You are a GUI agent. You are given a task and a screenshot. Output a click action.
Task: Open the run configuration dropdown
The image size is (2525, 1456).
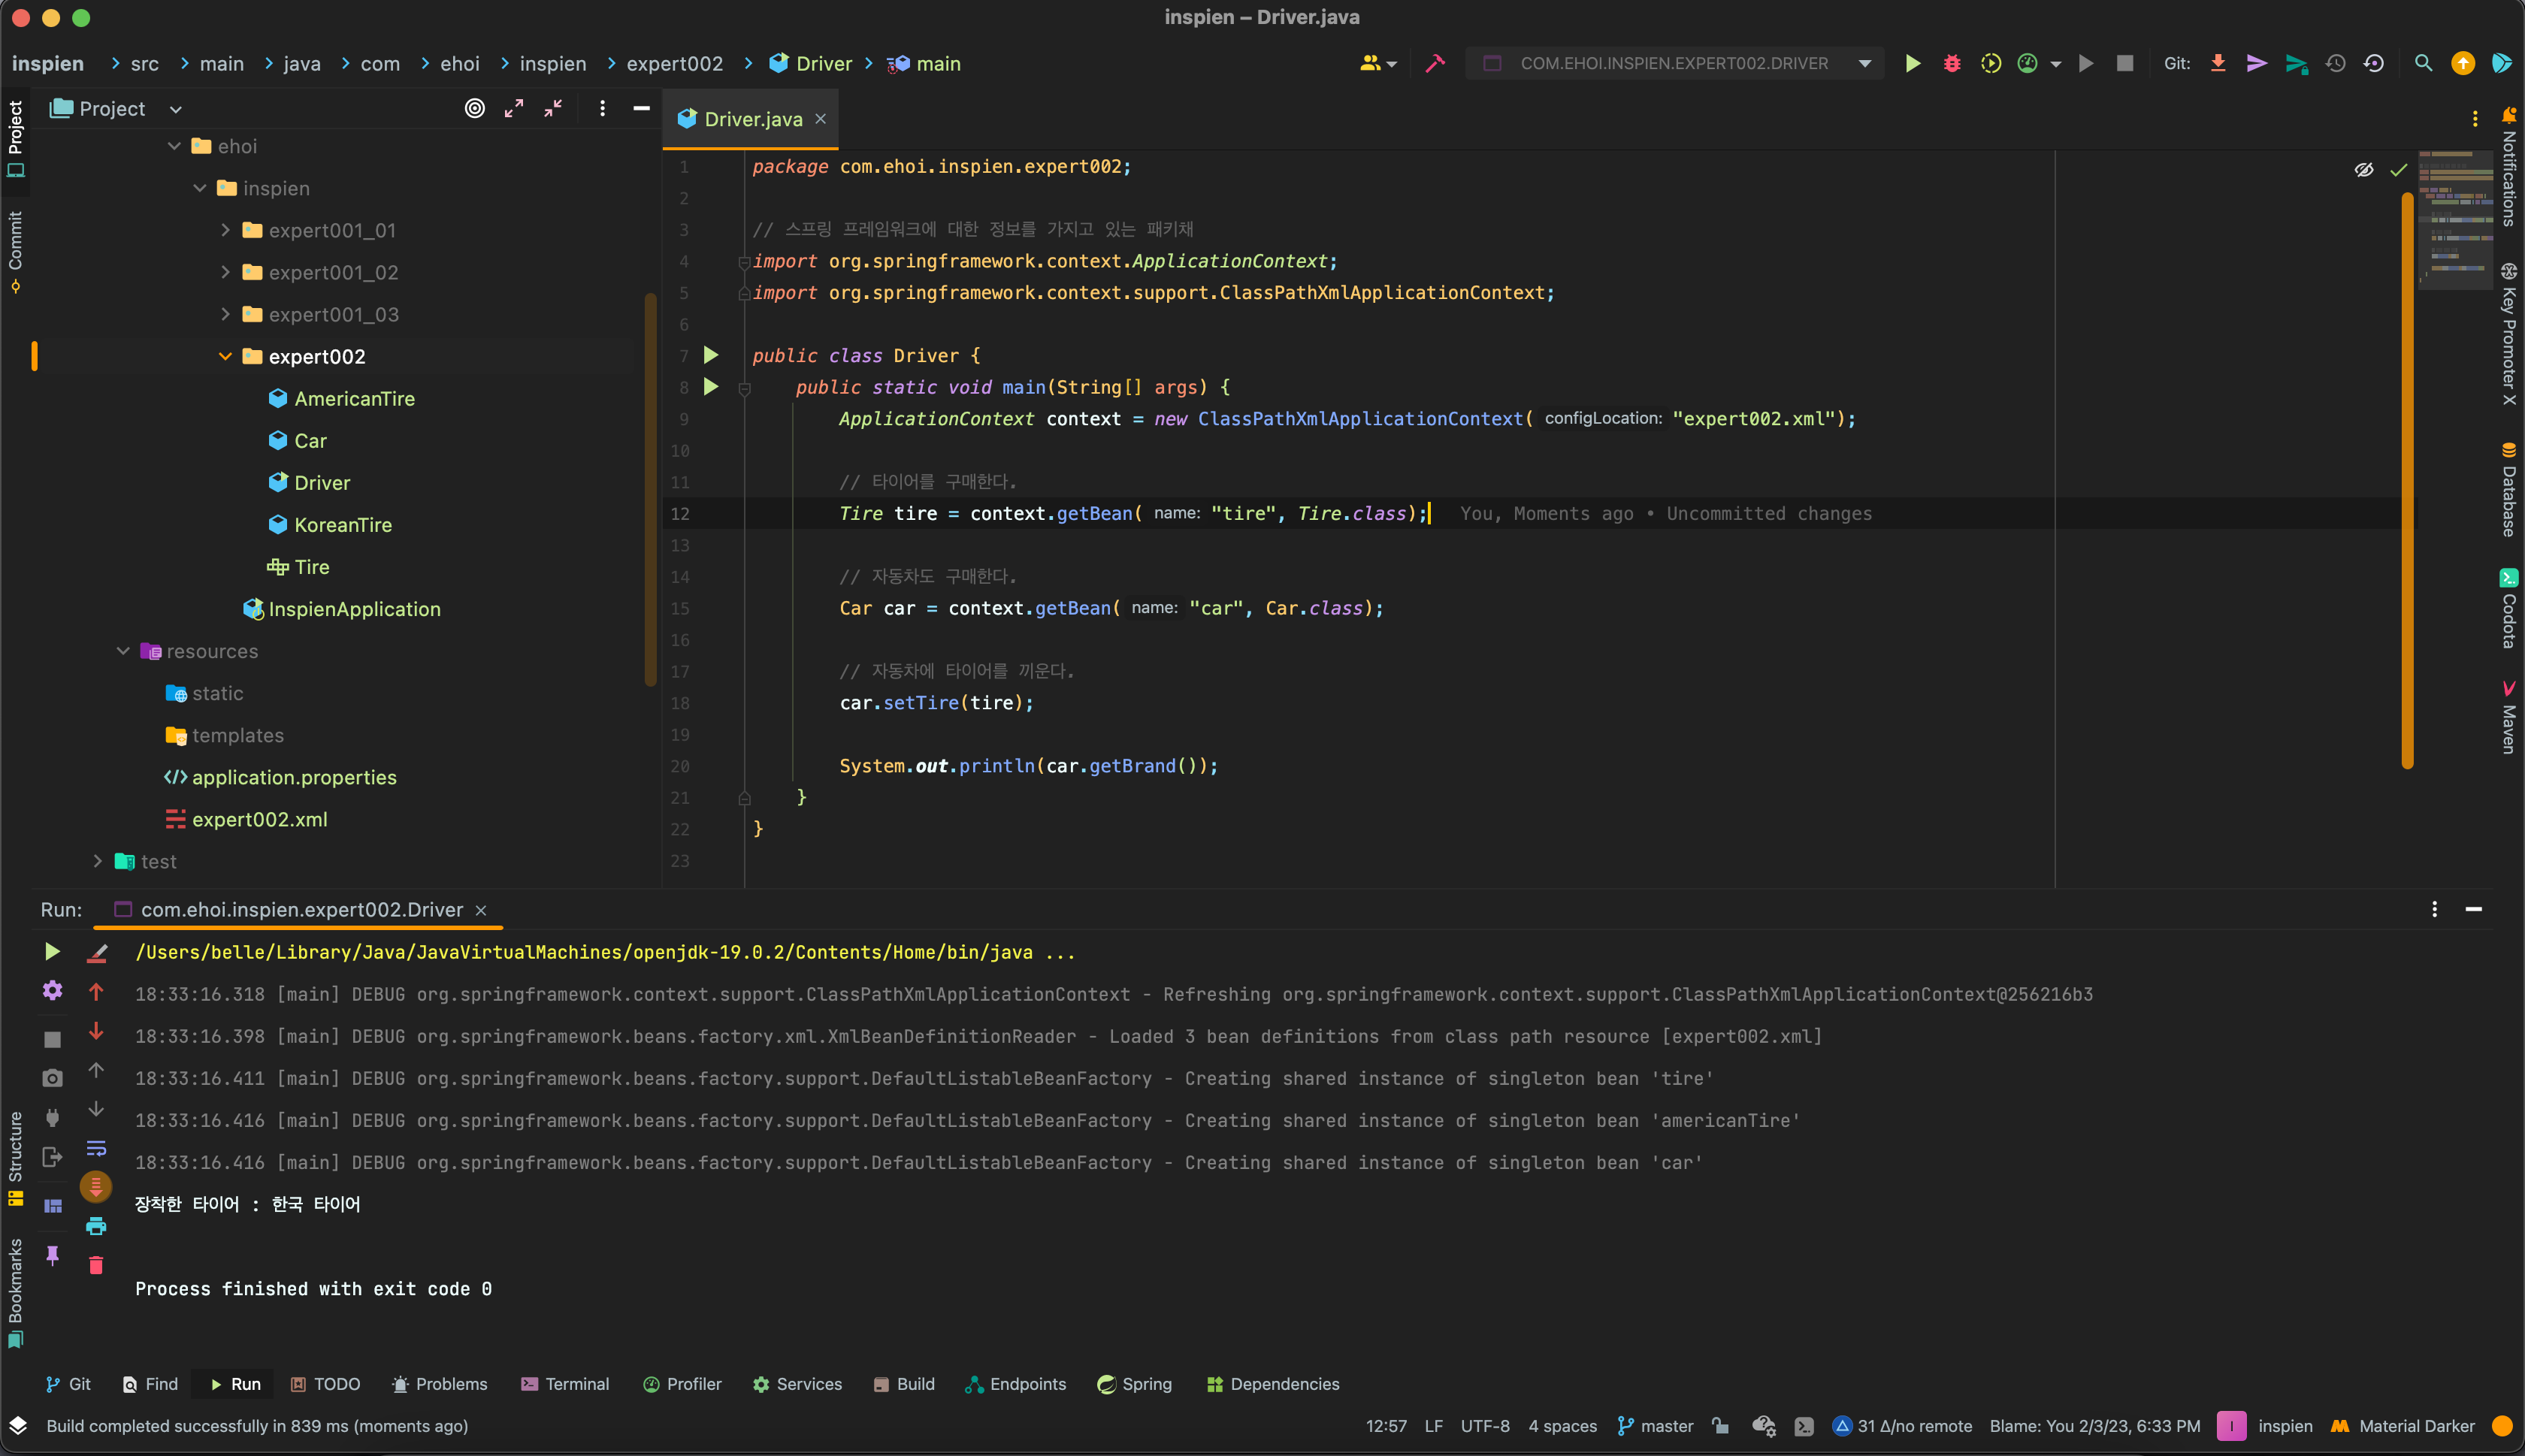click(1864, 63)
